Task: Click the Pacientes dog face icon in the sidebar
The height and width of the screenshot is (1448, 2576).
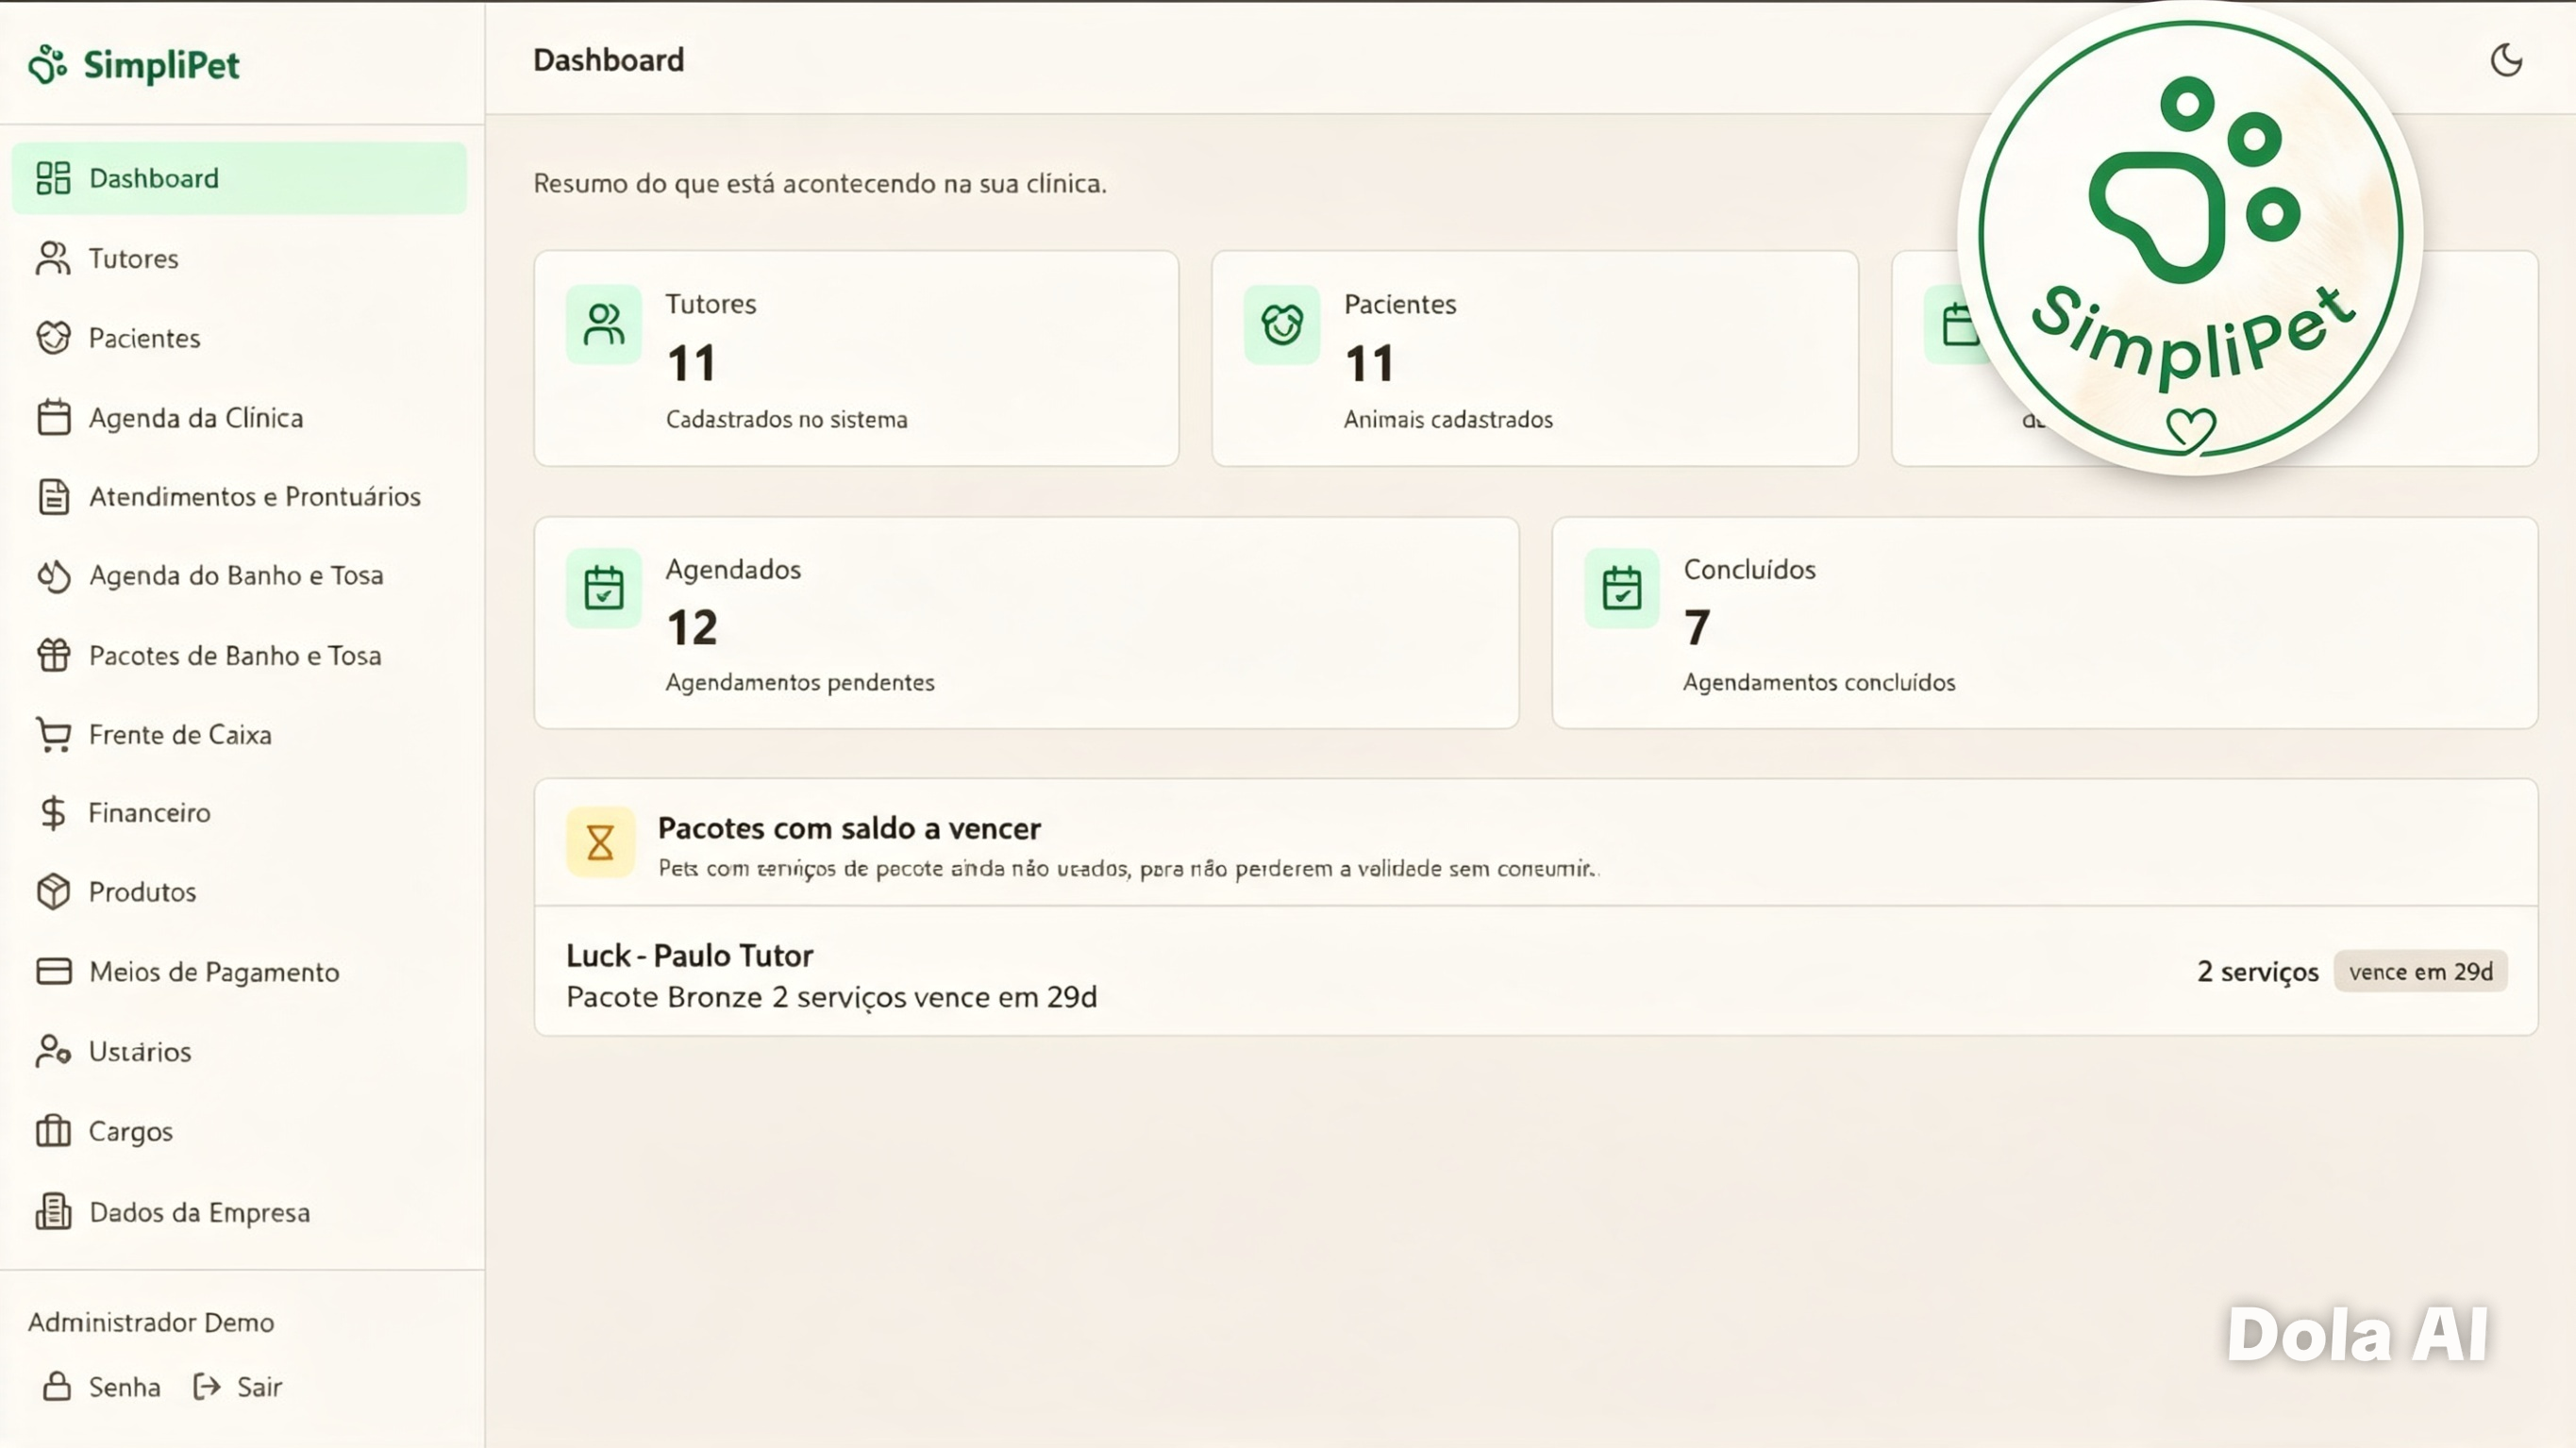Action: tap(53, 338)
